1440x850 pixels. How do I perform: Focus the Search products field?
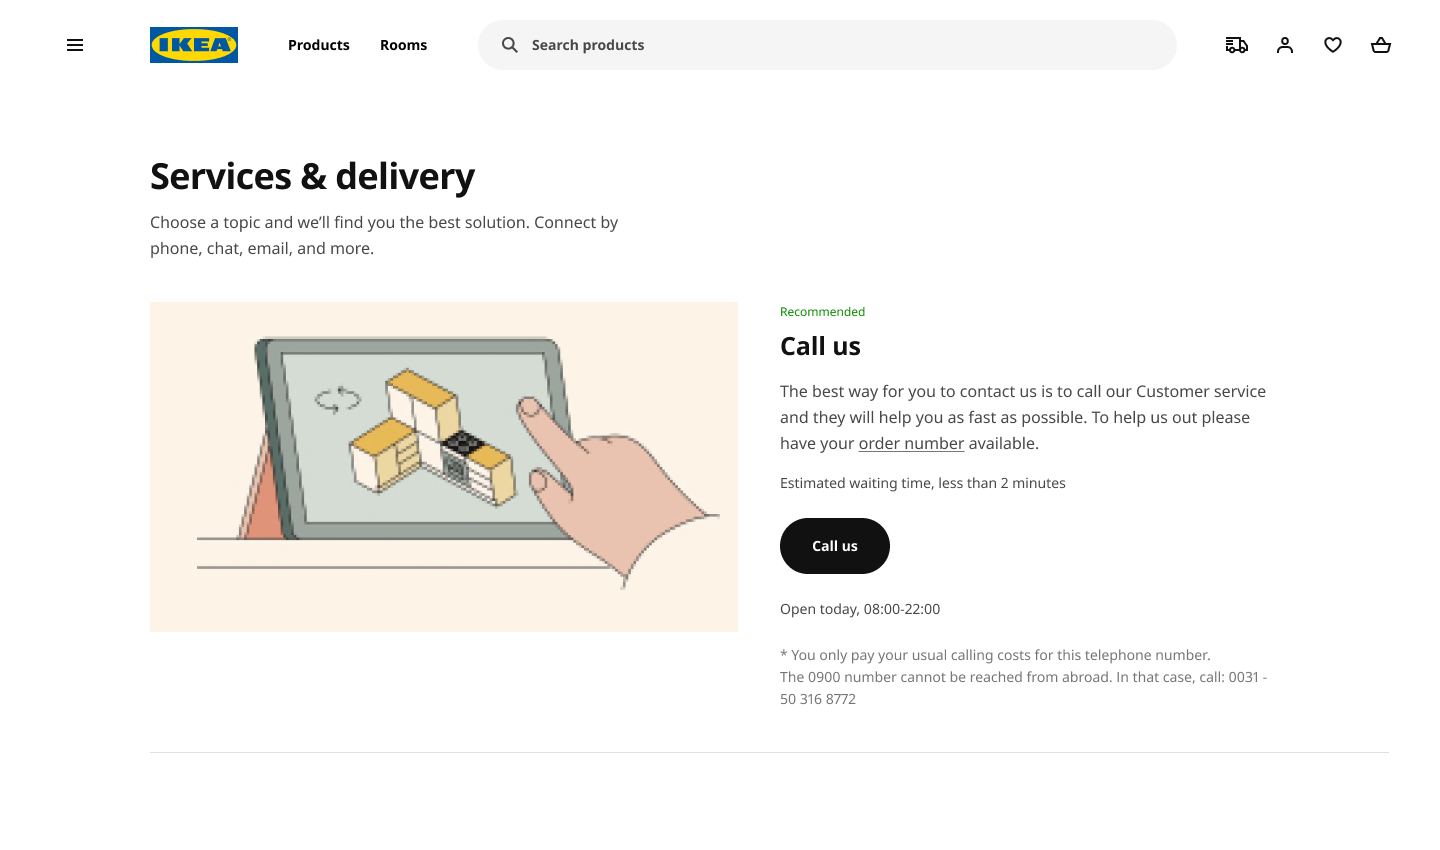827,45
